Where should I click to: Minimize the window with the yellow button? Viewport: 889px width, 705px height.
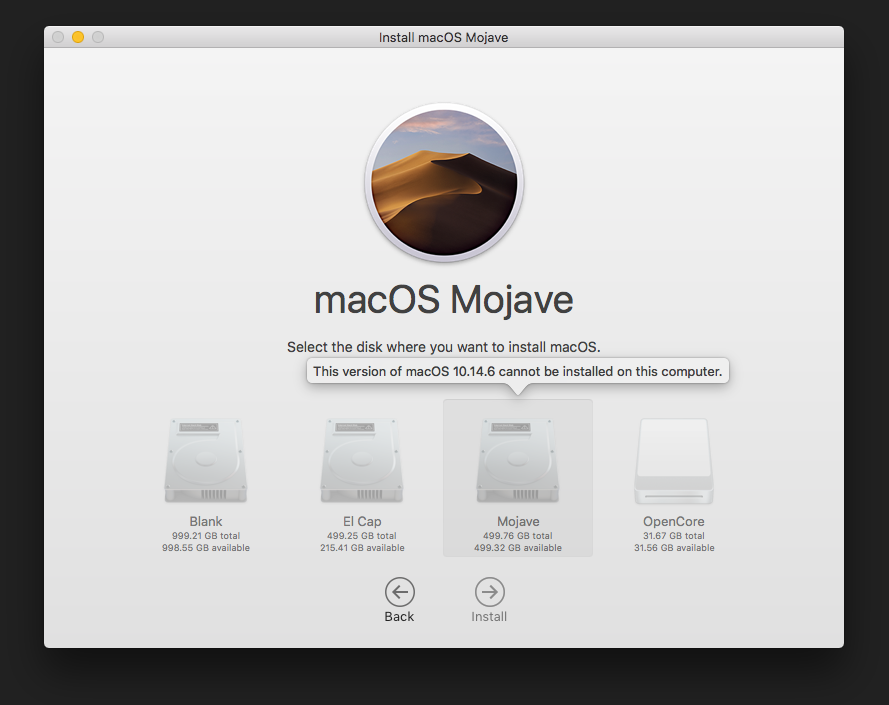78,37
